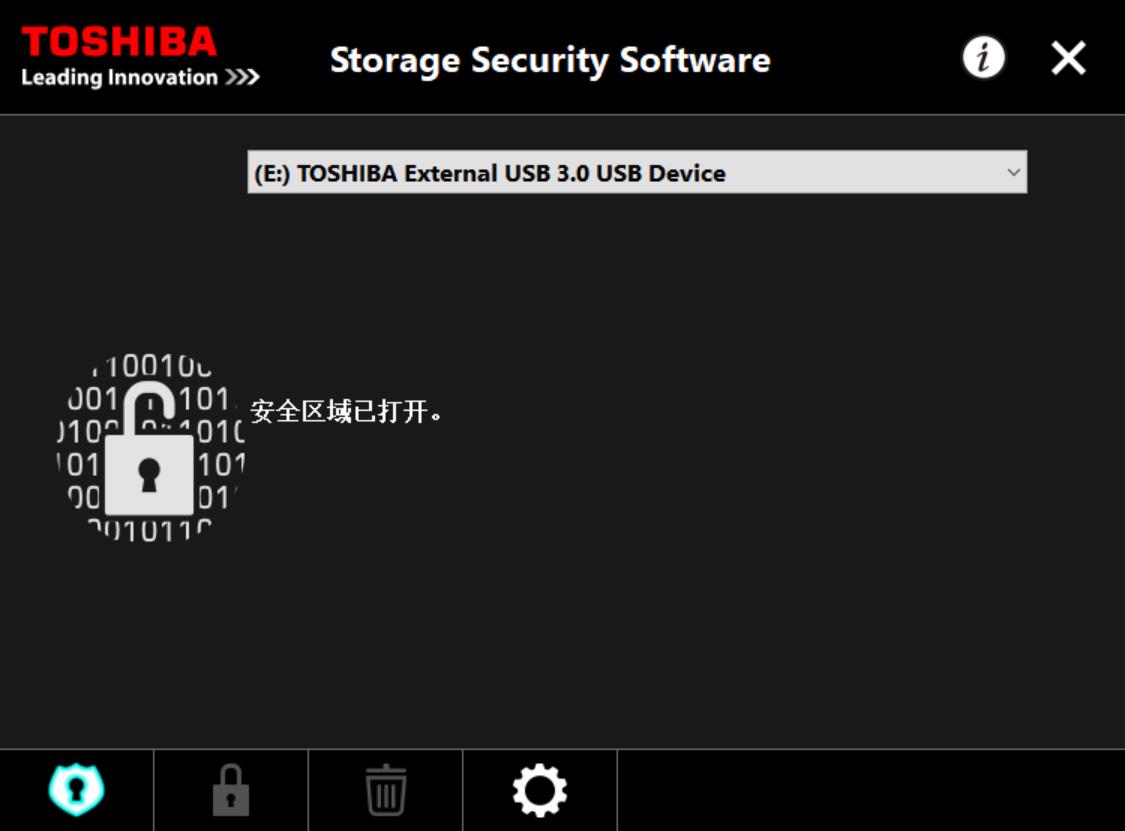Show application info via the i icon
The height and width of the screenshot is (831, 1125).
[x=983, y=59]
